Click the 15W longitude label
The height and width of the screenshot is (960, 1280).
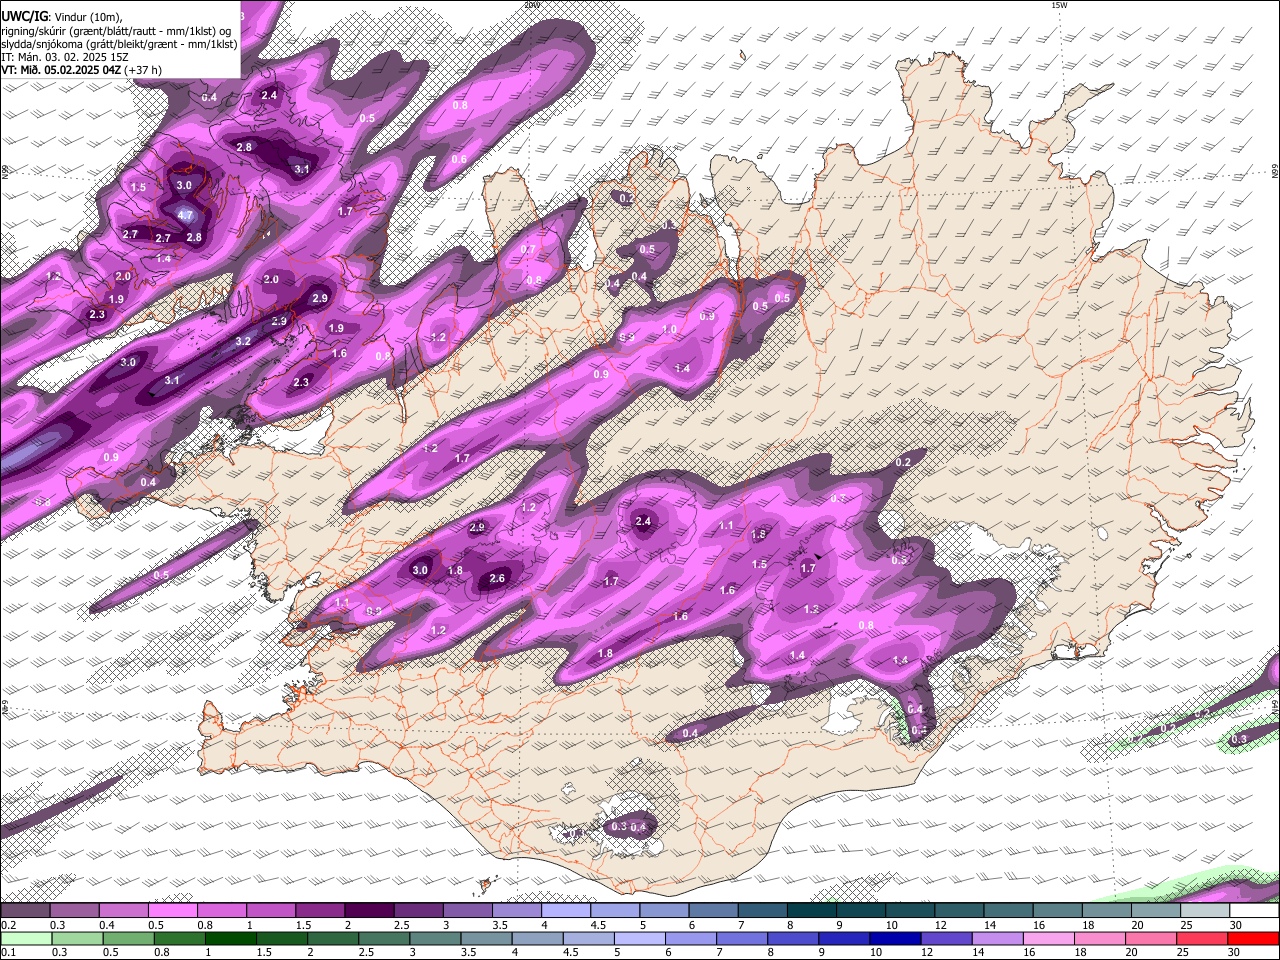pyautogui.click(x=1059, y=5)
